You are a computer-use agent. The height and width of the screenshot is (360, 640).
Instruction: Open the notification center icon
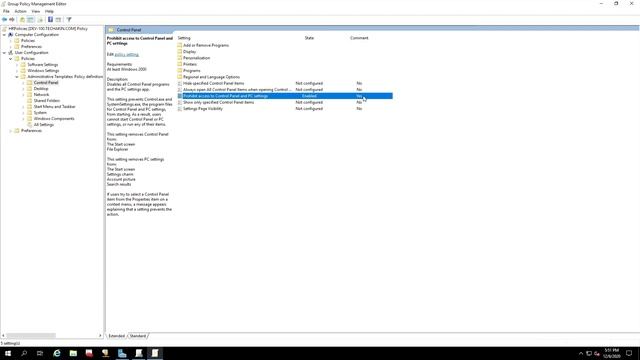(x=629, y=353)
